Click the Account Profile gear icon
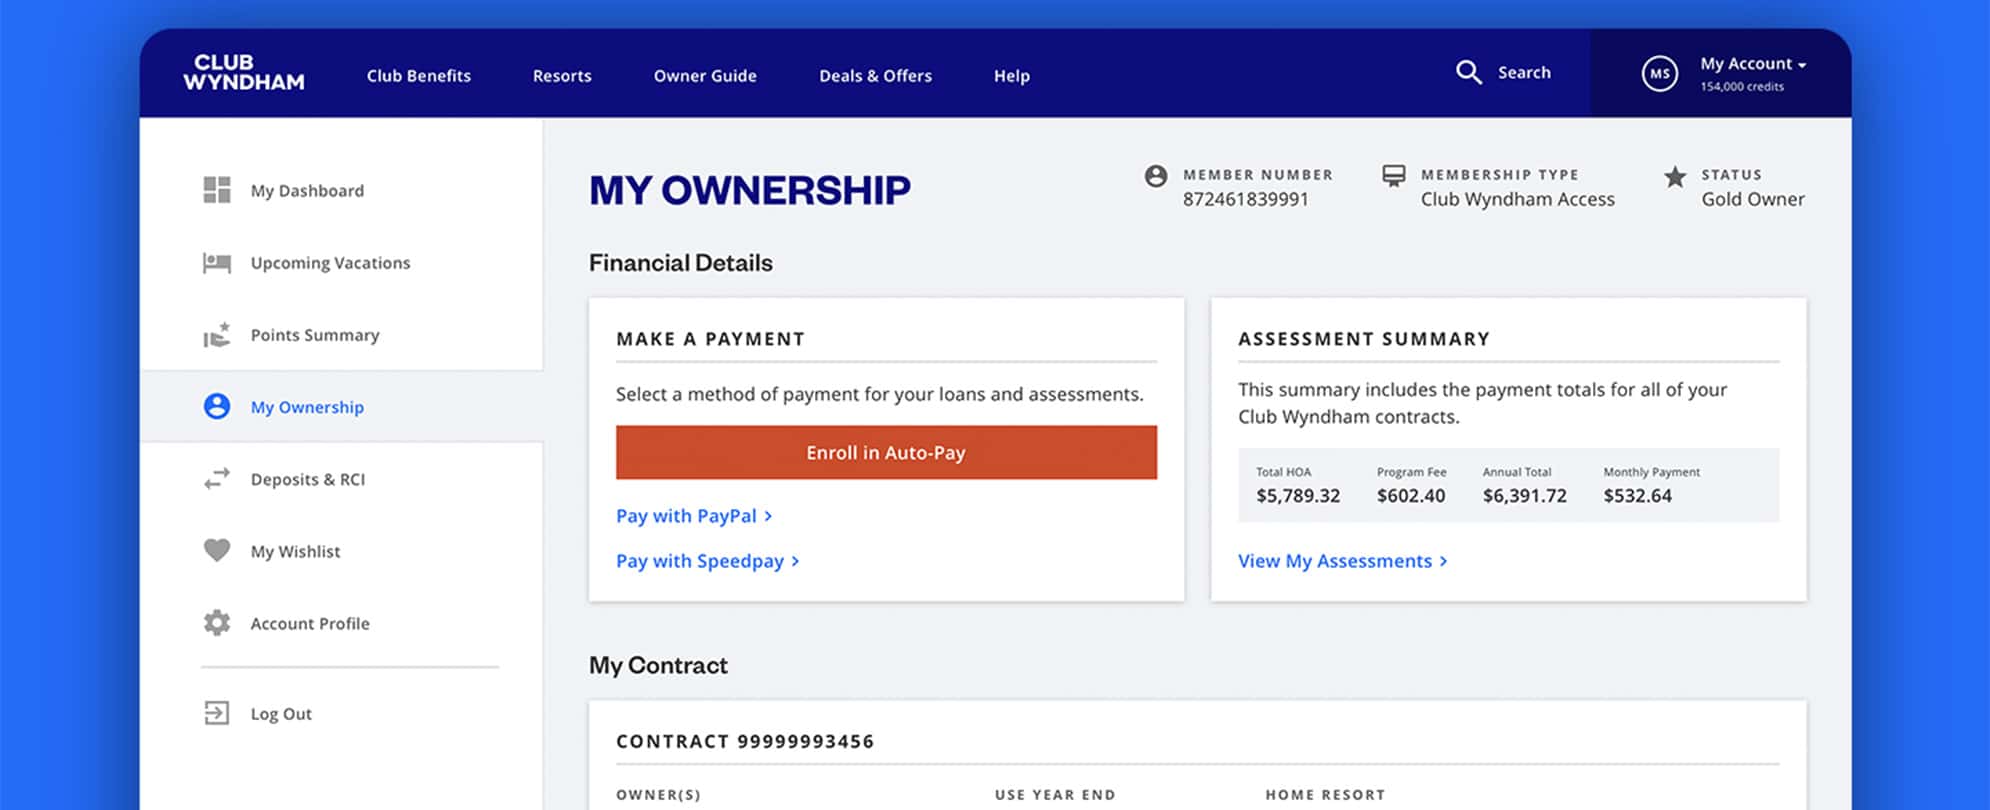 pos(217,623)
